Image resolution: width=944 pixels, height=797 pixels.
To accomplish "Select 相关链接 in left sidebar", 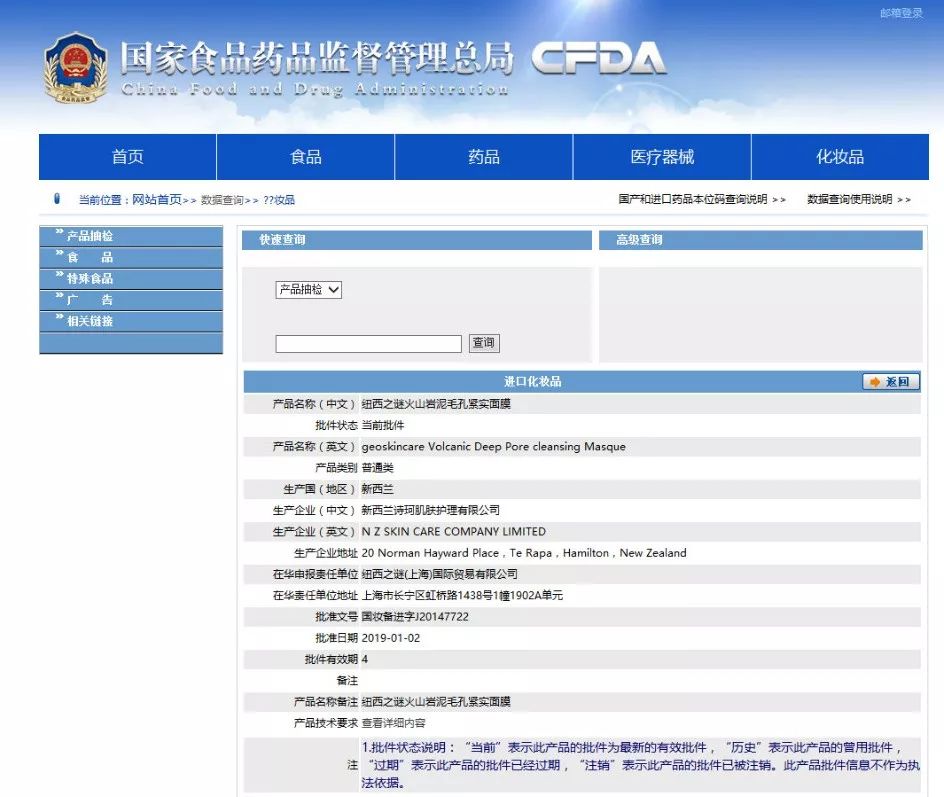I will tap(131, 321).
